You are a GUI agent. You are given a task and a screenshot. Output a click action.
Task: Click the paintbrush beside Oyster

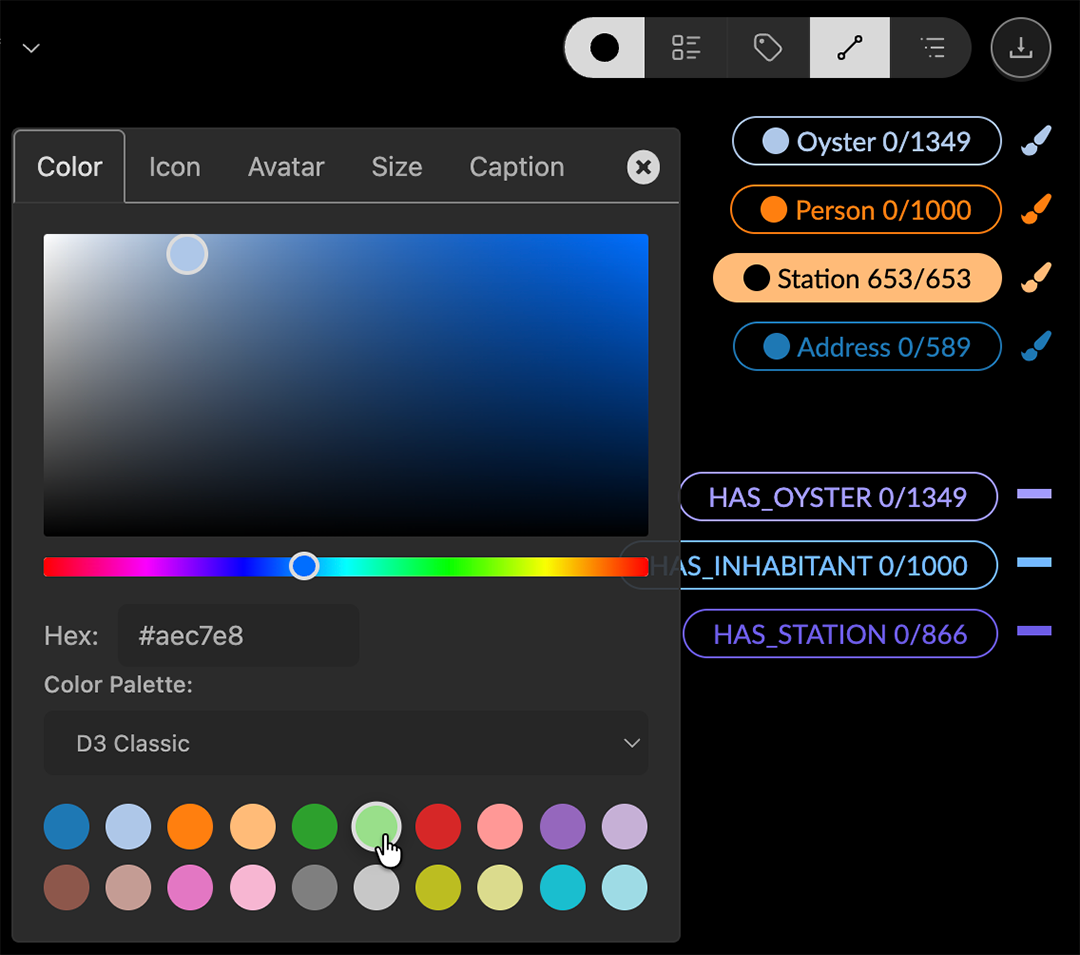tap(1036, 141)
